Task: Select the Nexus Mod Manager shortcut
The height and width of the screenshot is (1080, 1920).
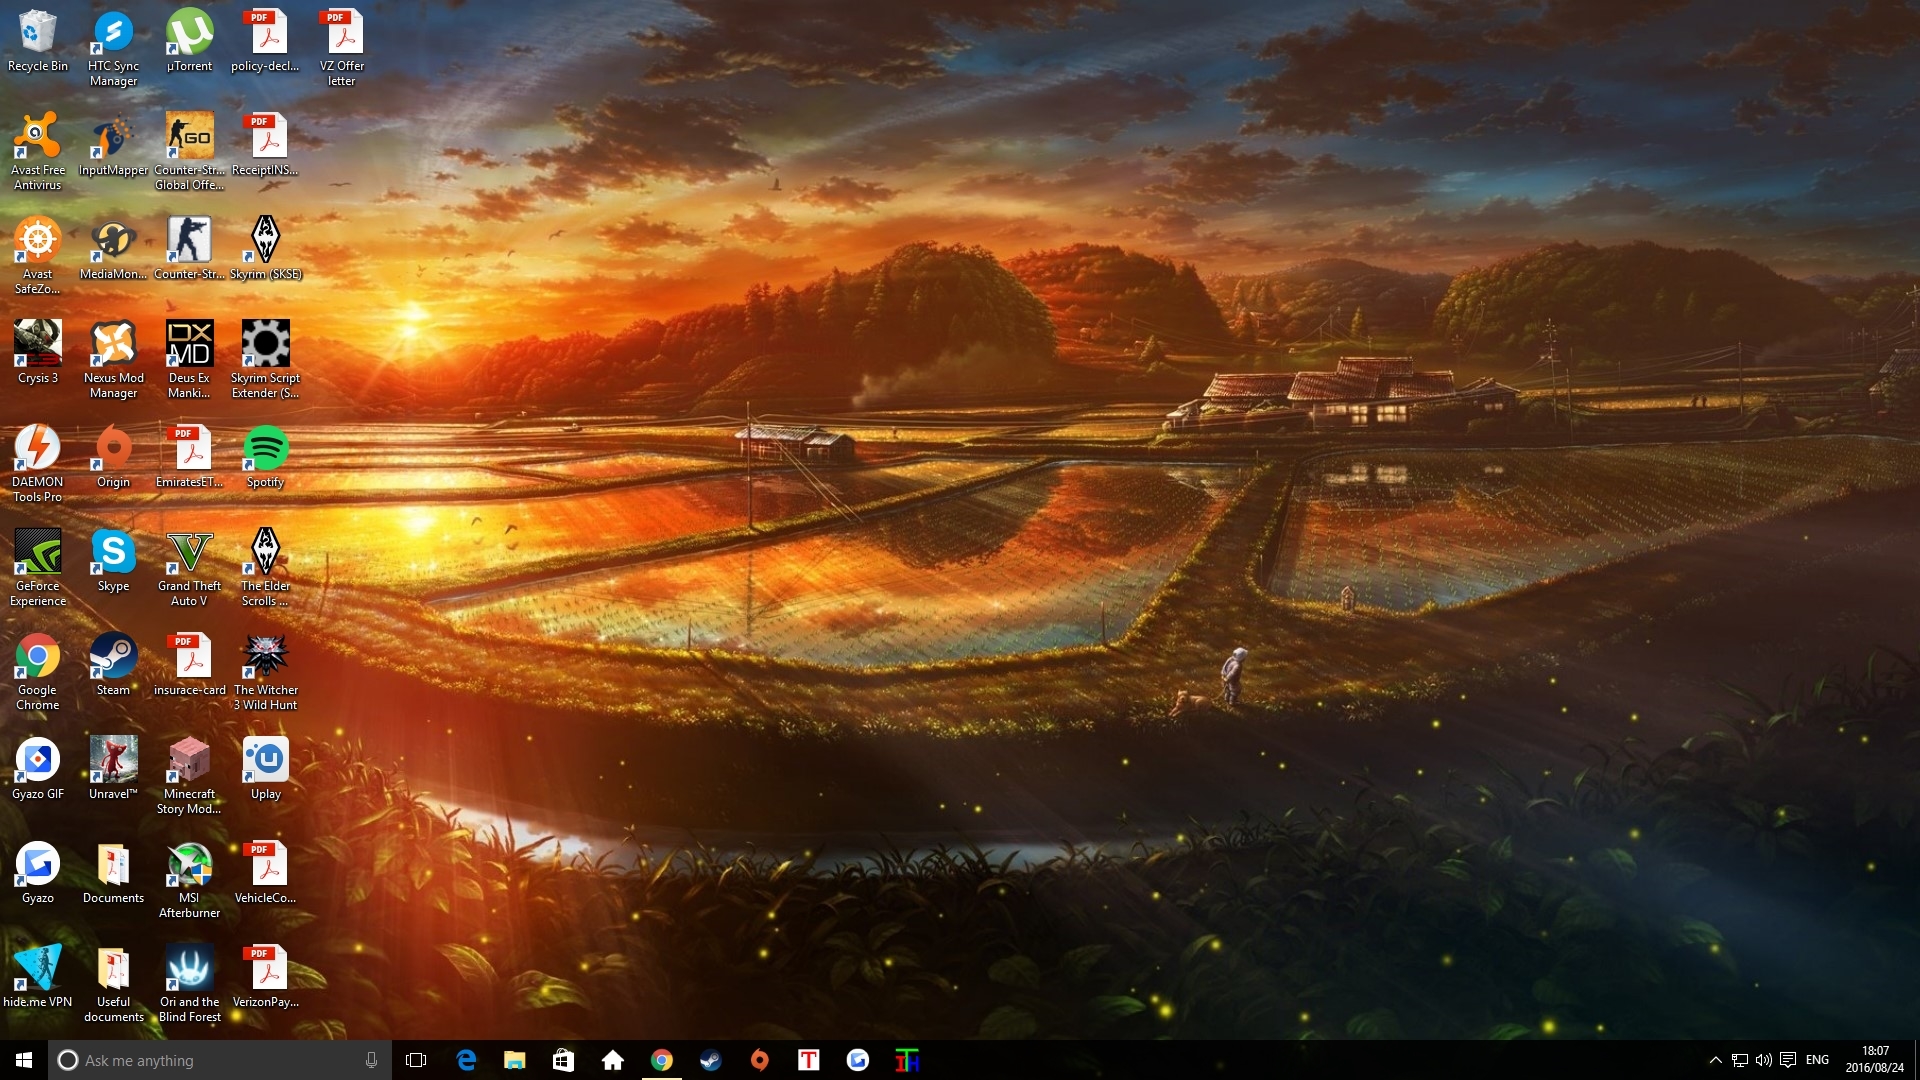Action: 113,345
